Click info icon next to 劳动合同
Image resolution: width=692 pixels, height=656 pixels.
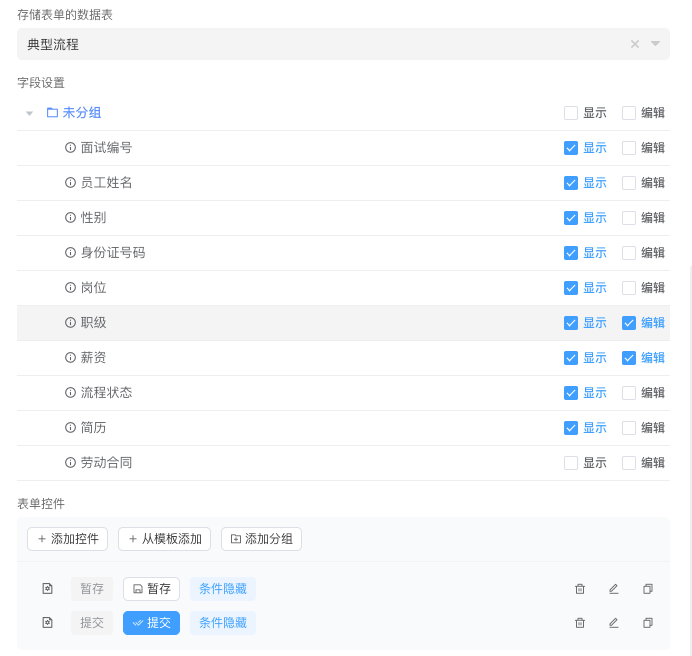pos(70,463)
